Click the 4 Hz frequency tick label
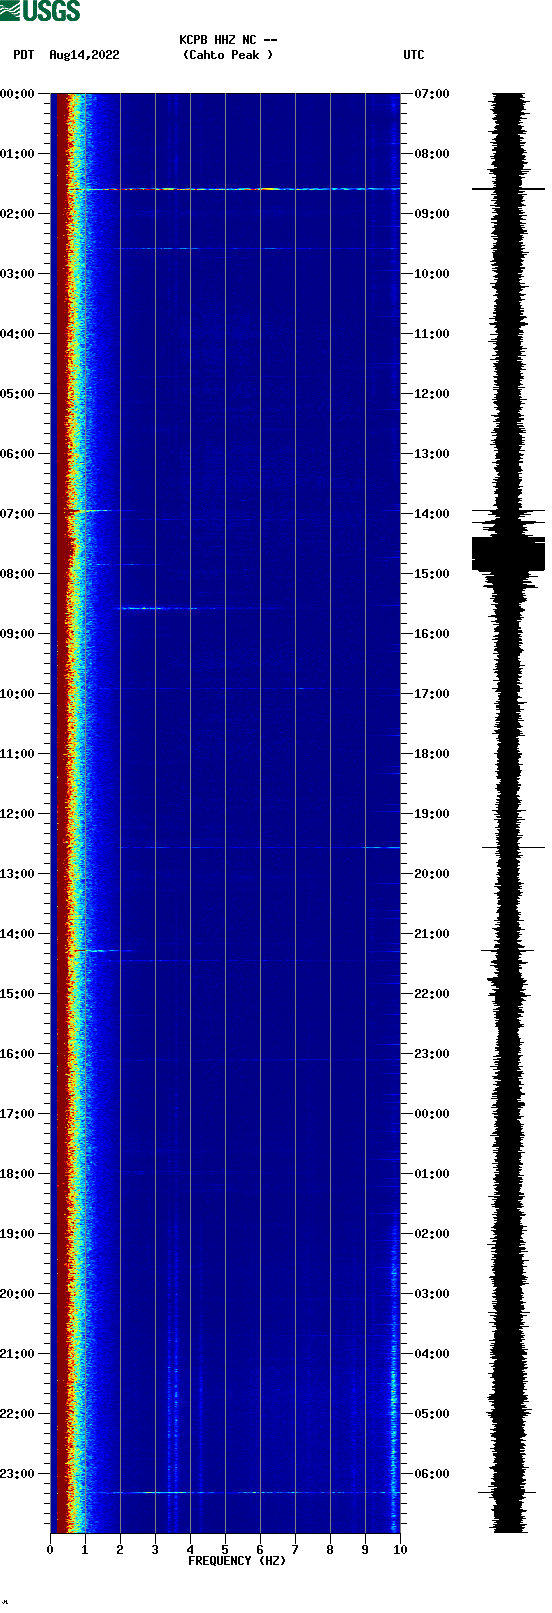Screen dimensions: 552x1613 point(190,1550)
